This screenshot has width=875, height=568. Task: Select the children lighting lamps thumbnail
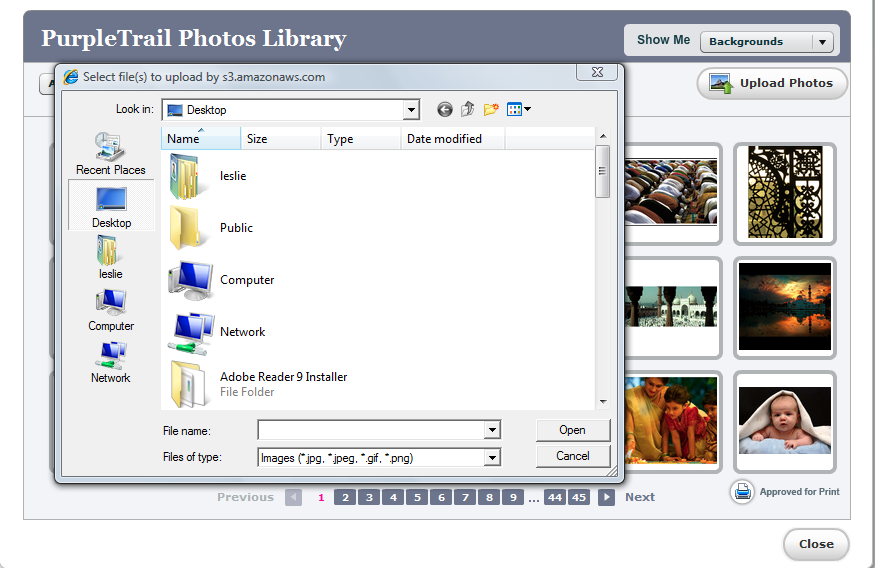(x=672, y=421)
